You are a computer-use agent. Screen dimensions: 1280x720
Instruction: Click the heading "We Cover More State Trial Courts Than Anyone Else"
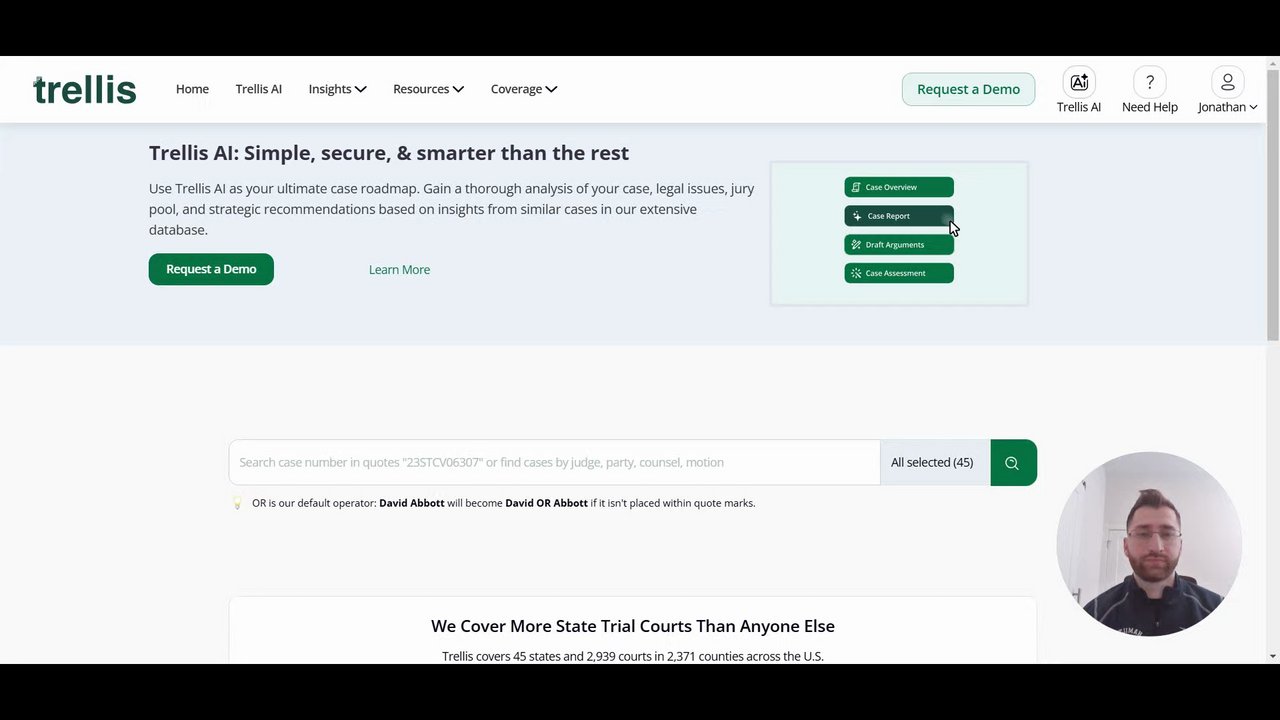633,626
